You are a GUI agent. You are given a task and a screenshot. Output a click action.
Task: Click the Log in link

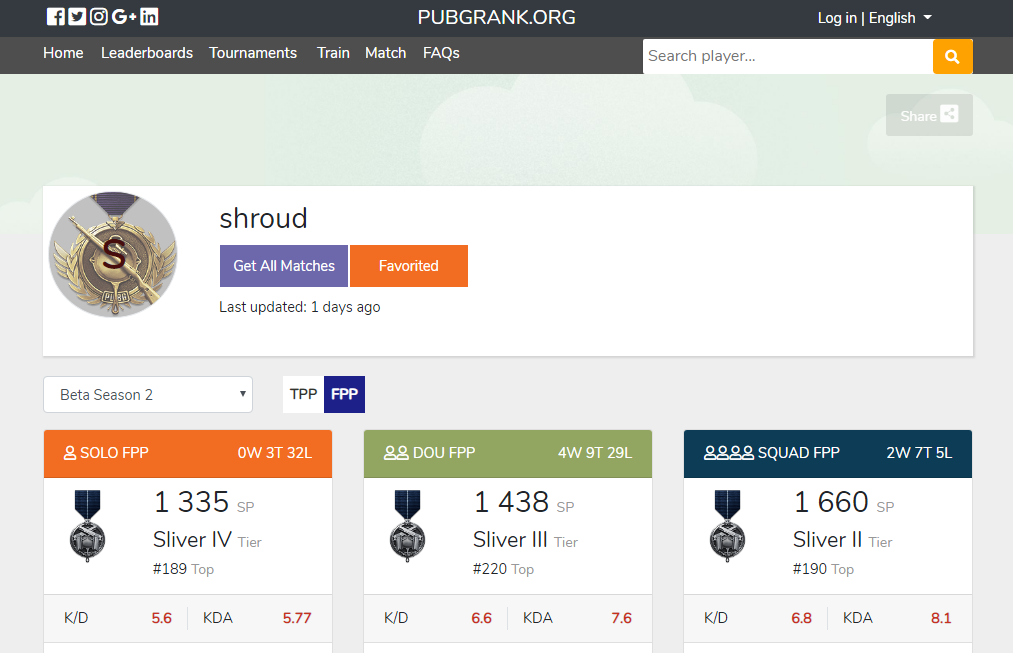tap(837, 17)
